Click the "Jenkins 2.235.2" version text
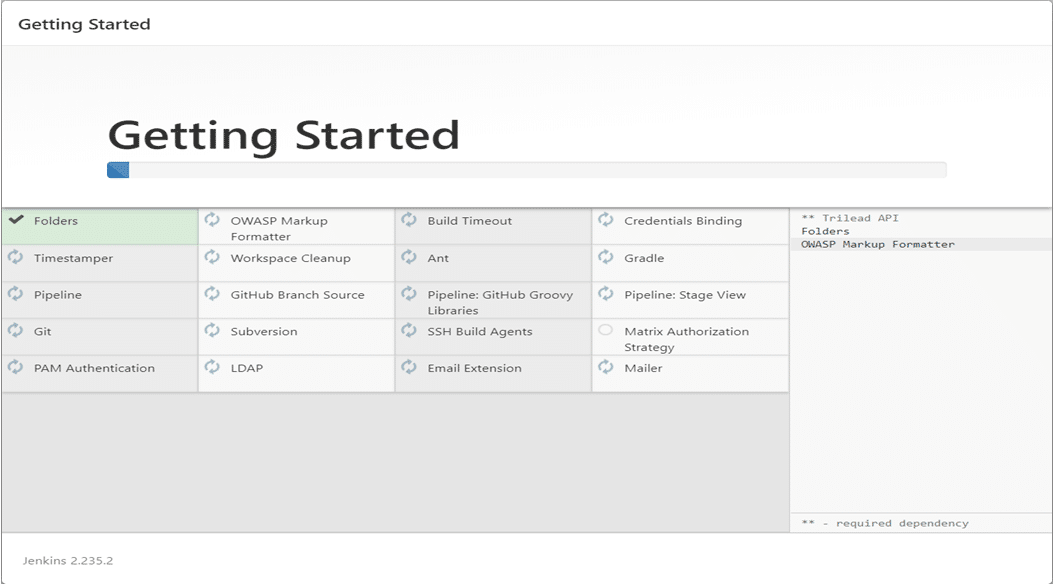This screenshot has width=1054, height=585. 68,561
